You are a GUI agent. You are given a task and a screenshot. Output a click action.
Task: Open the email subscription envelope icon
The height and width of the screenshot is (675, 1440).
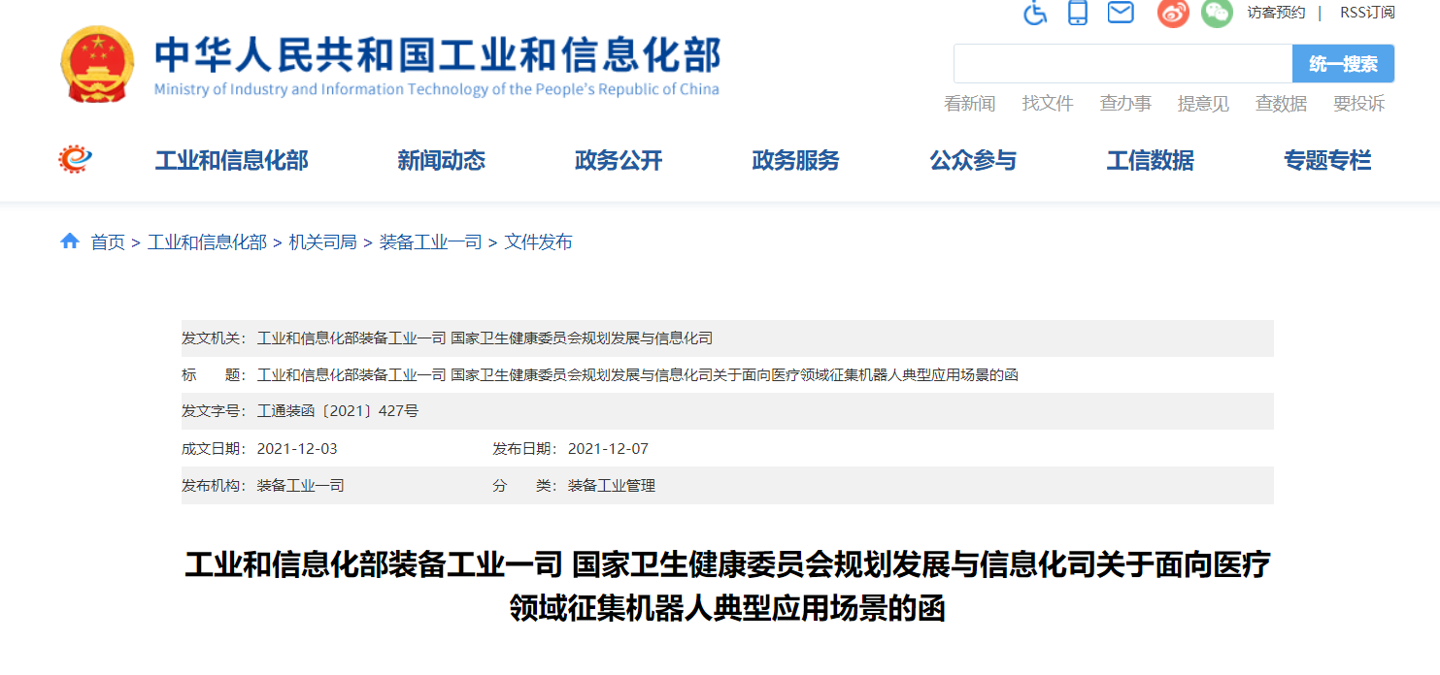[x=1120, y=13]
